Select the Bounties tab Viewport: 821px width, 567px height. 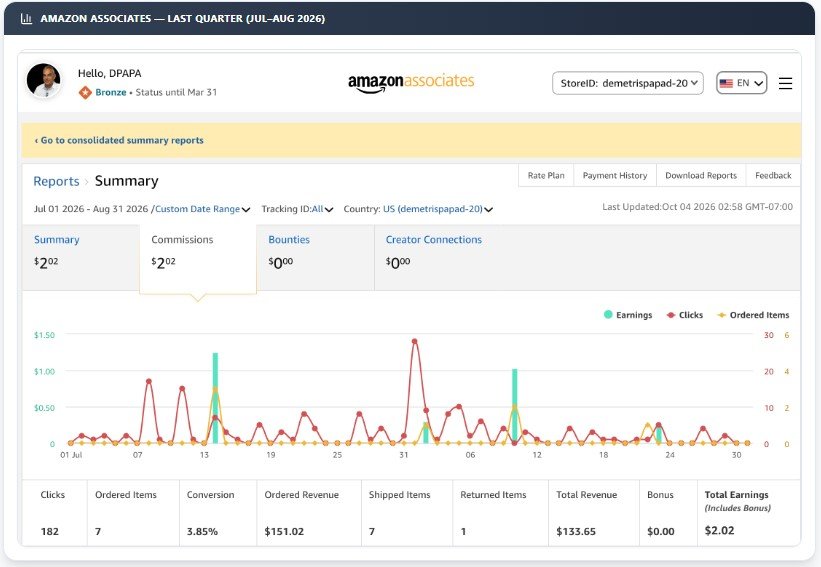pyautogui.click(x=315, y=257)
